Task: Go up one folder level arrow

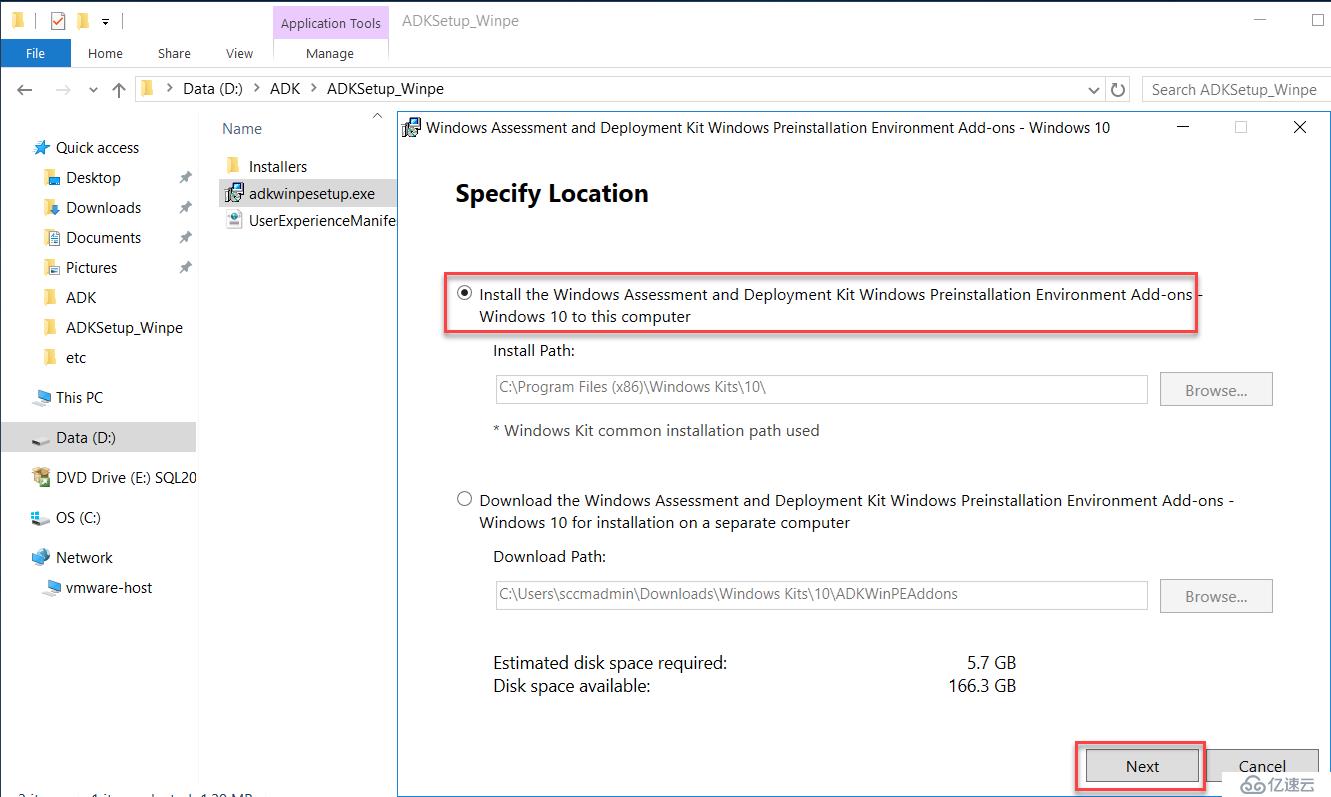Action: 119,89
